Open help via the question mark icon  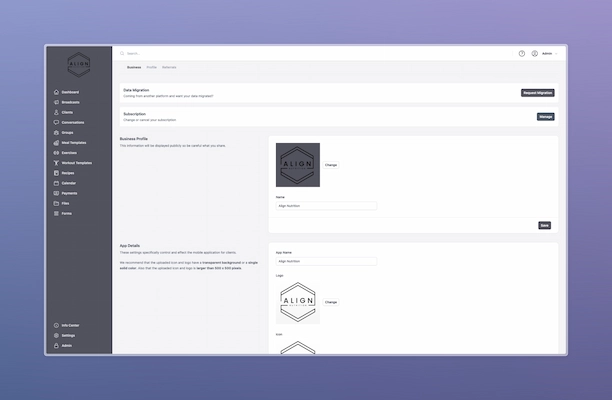[522, 53]
